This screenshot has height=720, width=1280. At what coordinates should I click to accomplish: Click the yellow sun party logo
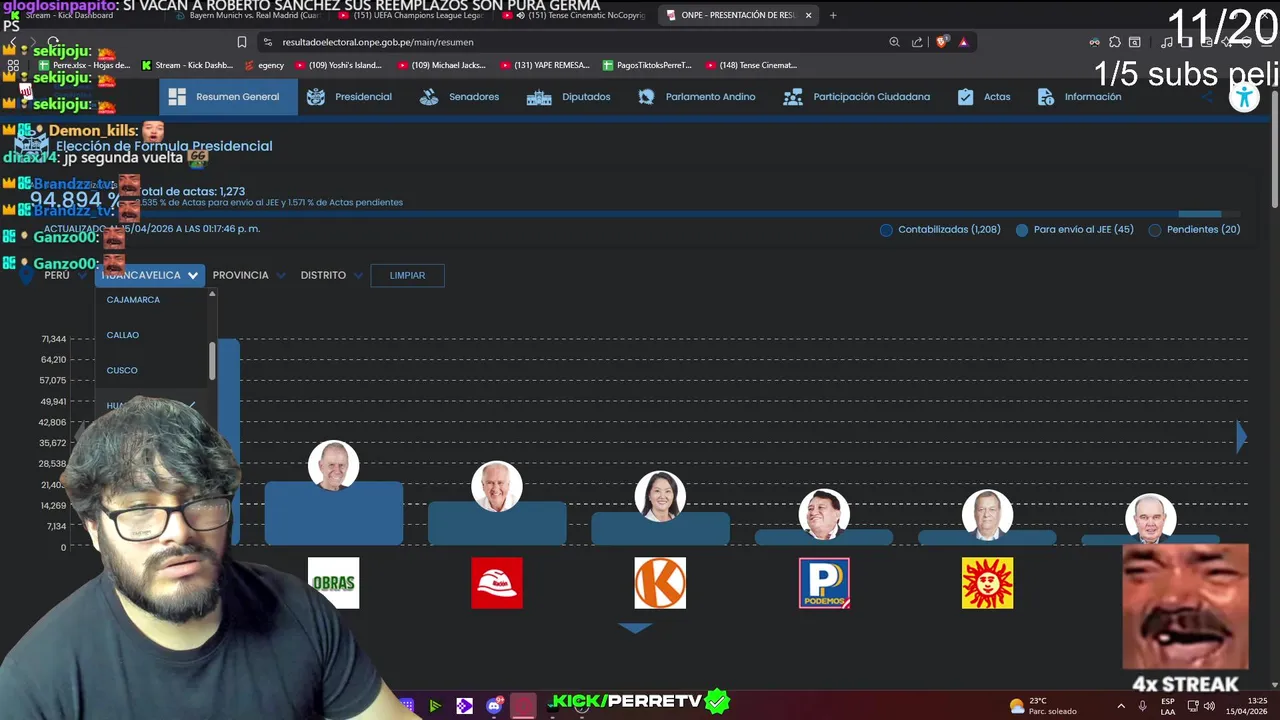987,583
